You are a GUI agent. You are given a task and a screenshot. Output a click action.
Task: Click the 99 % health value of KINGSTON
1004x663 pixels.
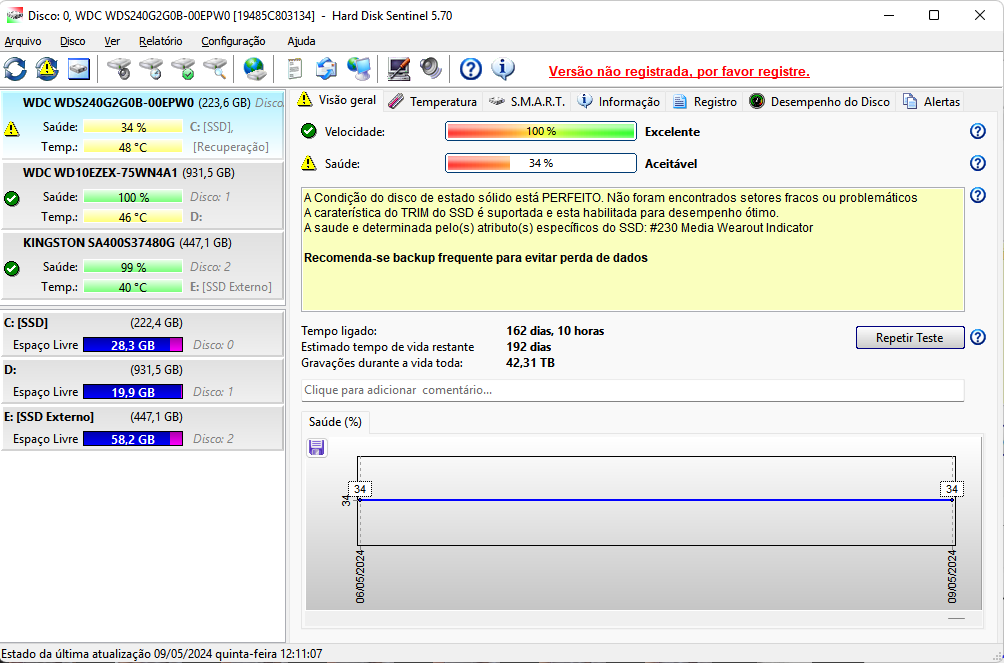click(x=133, y=266)
